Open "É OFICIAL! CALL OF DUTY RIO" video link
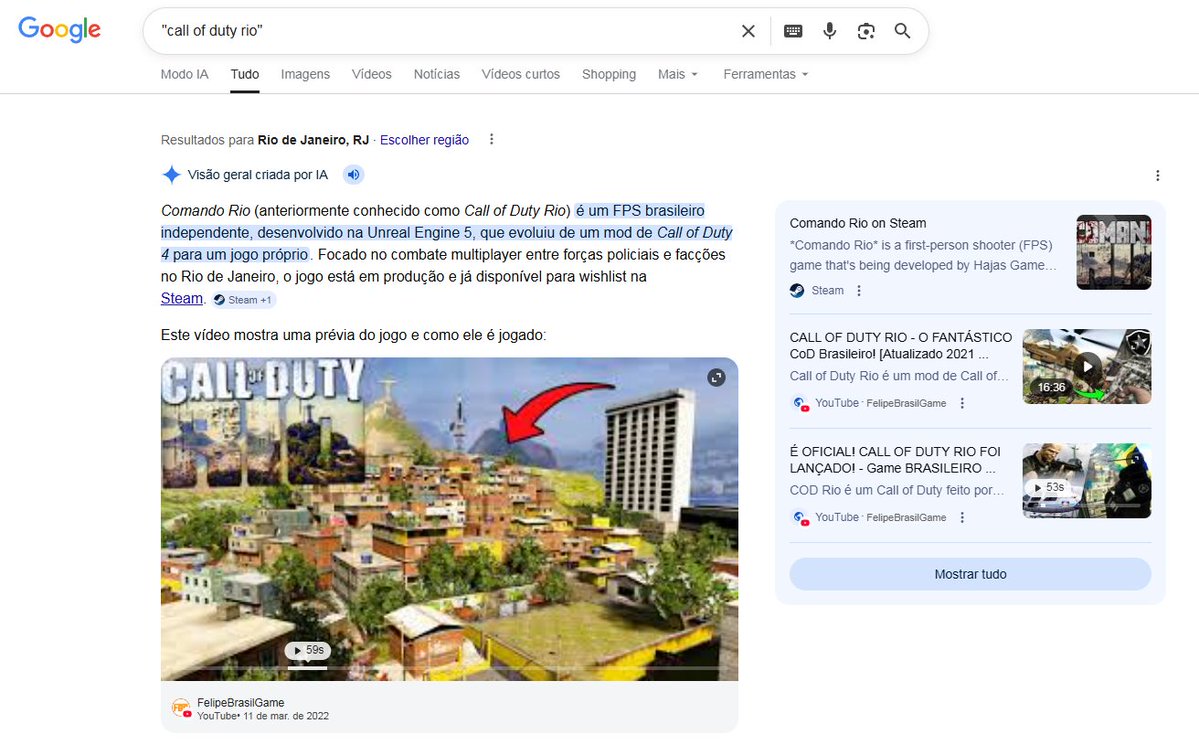Screen dimensions: 1199x745 (895, 460)
